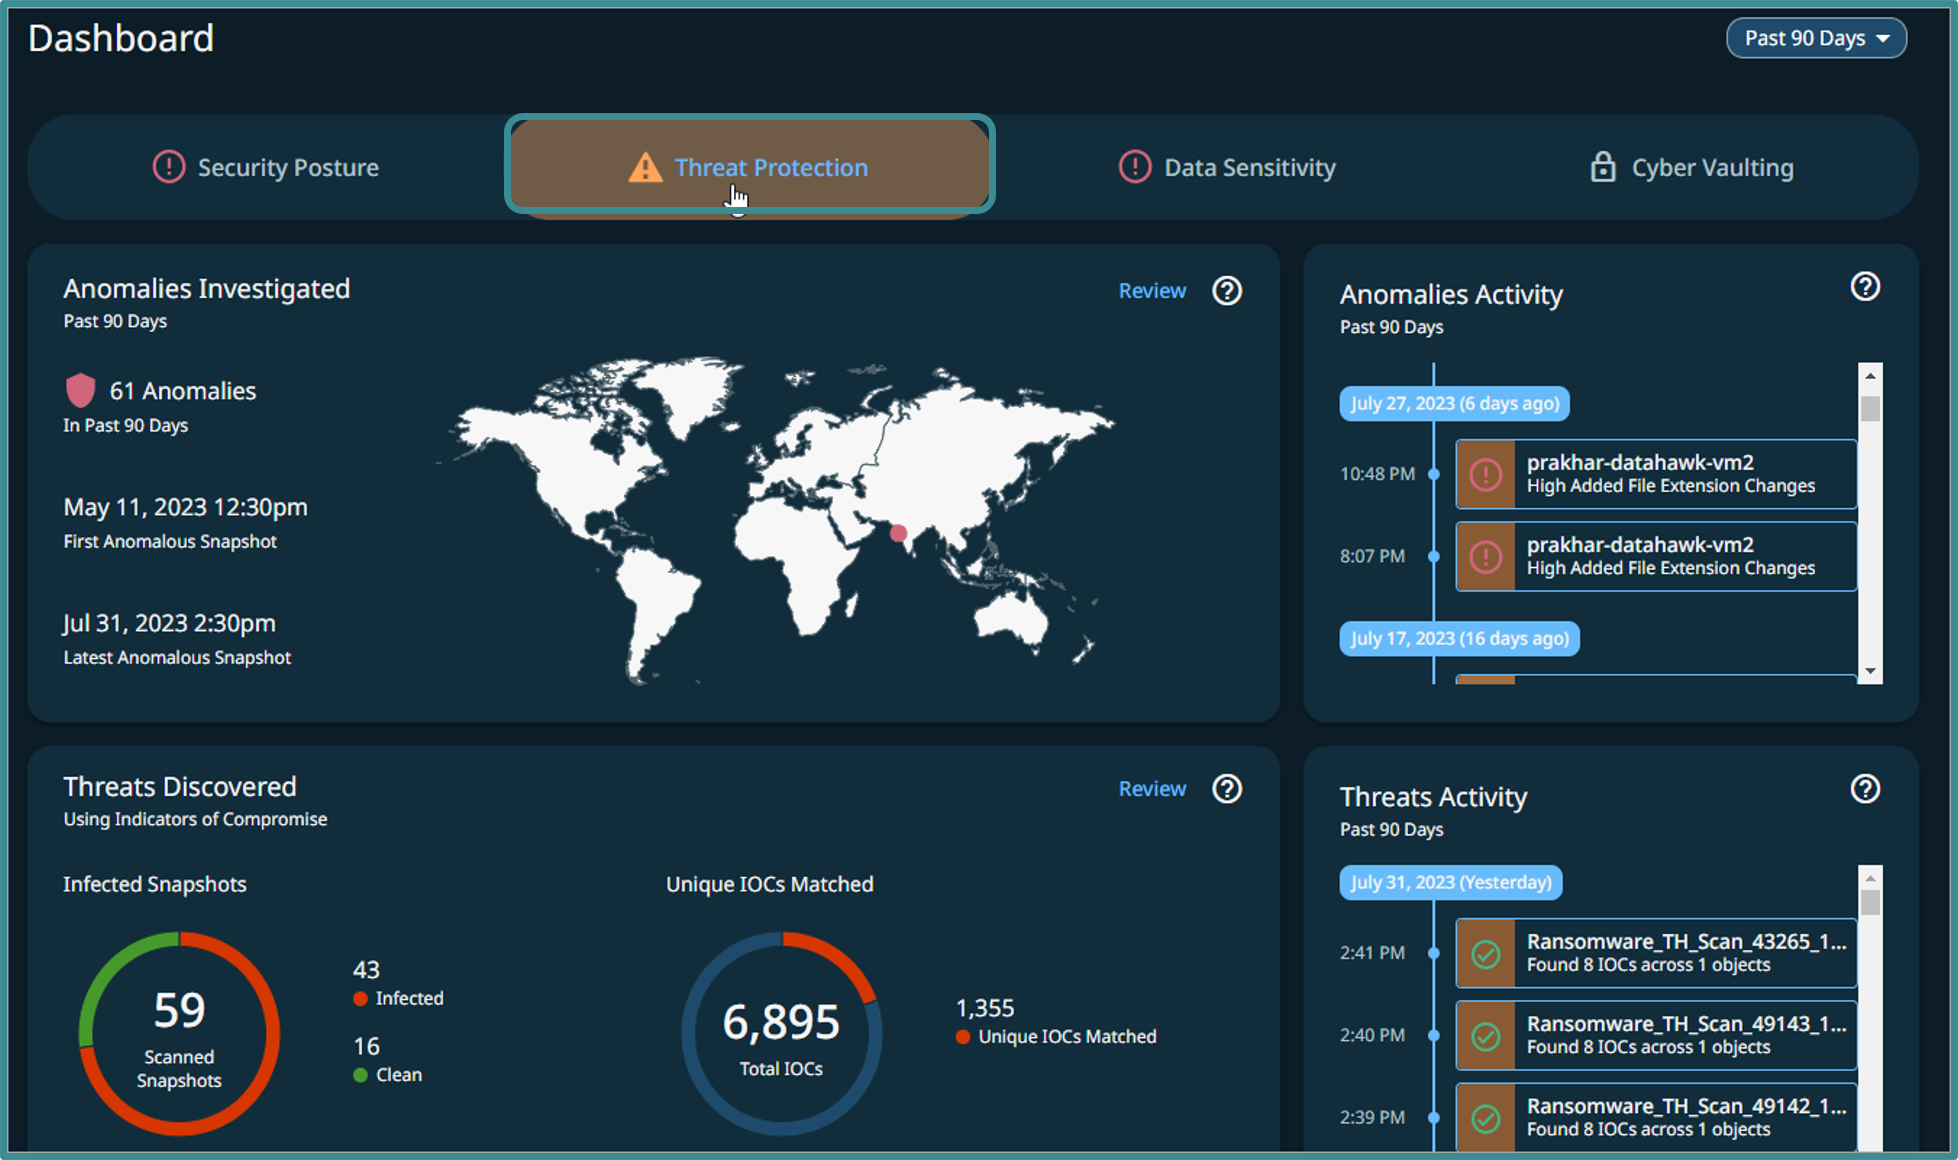Click the Scanned Snapshots donut chart
The width and height of the screenshot is (1958, 1160).
pyautogui.click(x=179, y=1033)
